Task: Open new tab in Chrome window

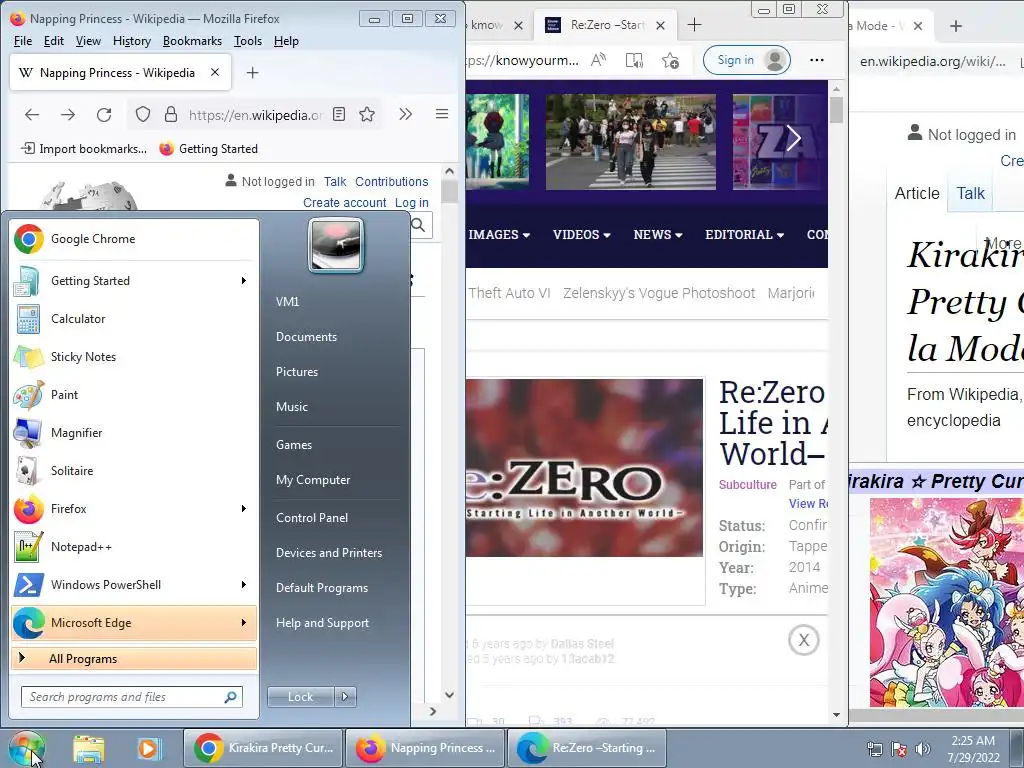Action: click(956, 25)
